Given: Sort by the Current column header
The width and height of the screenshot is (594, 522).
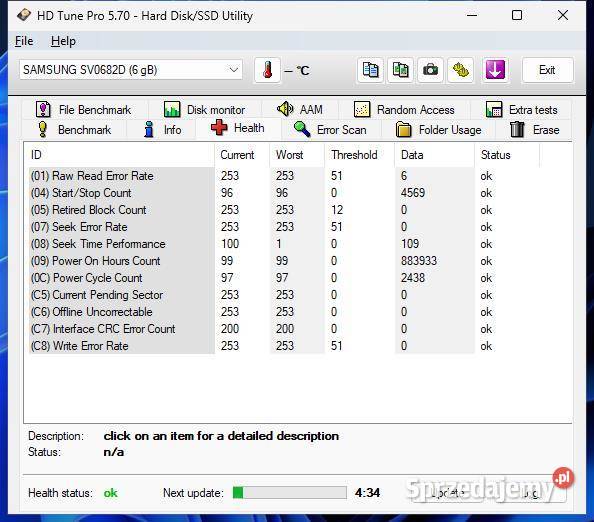Looking at the screenshot, I should click(x=242, y=155).
